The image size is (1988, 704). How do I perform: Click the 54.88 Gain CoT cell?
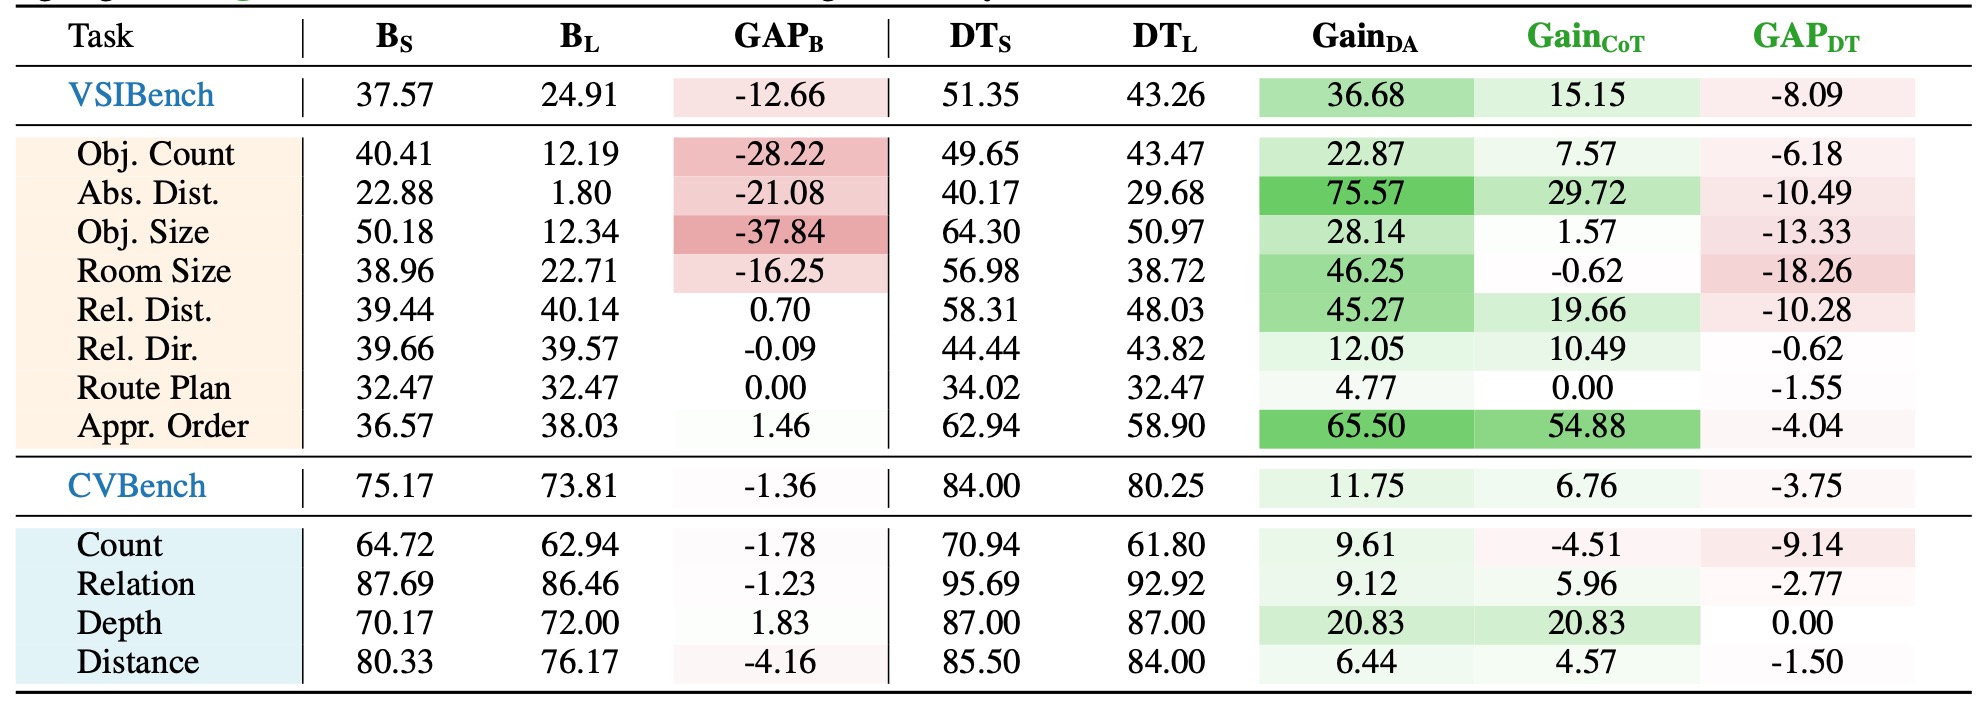(x=1587, y=427)
